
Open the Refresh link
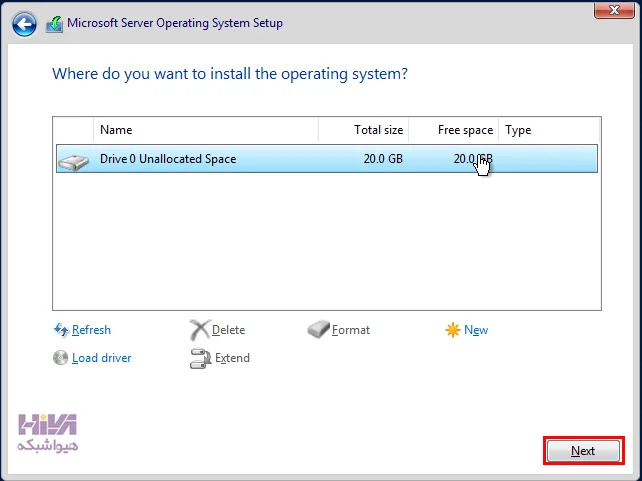[91, 330]
